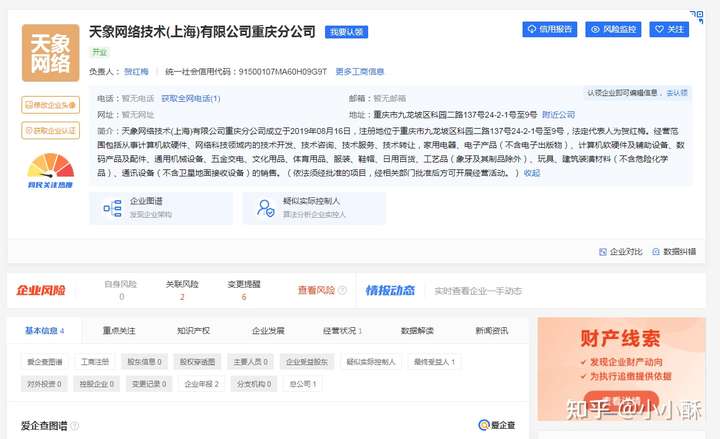
Task: Select the 股权穿透图 tag
Action: click(197, 362)
